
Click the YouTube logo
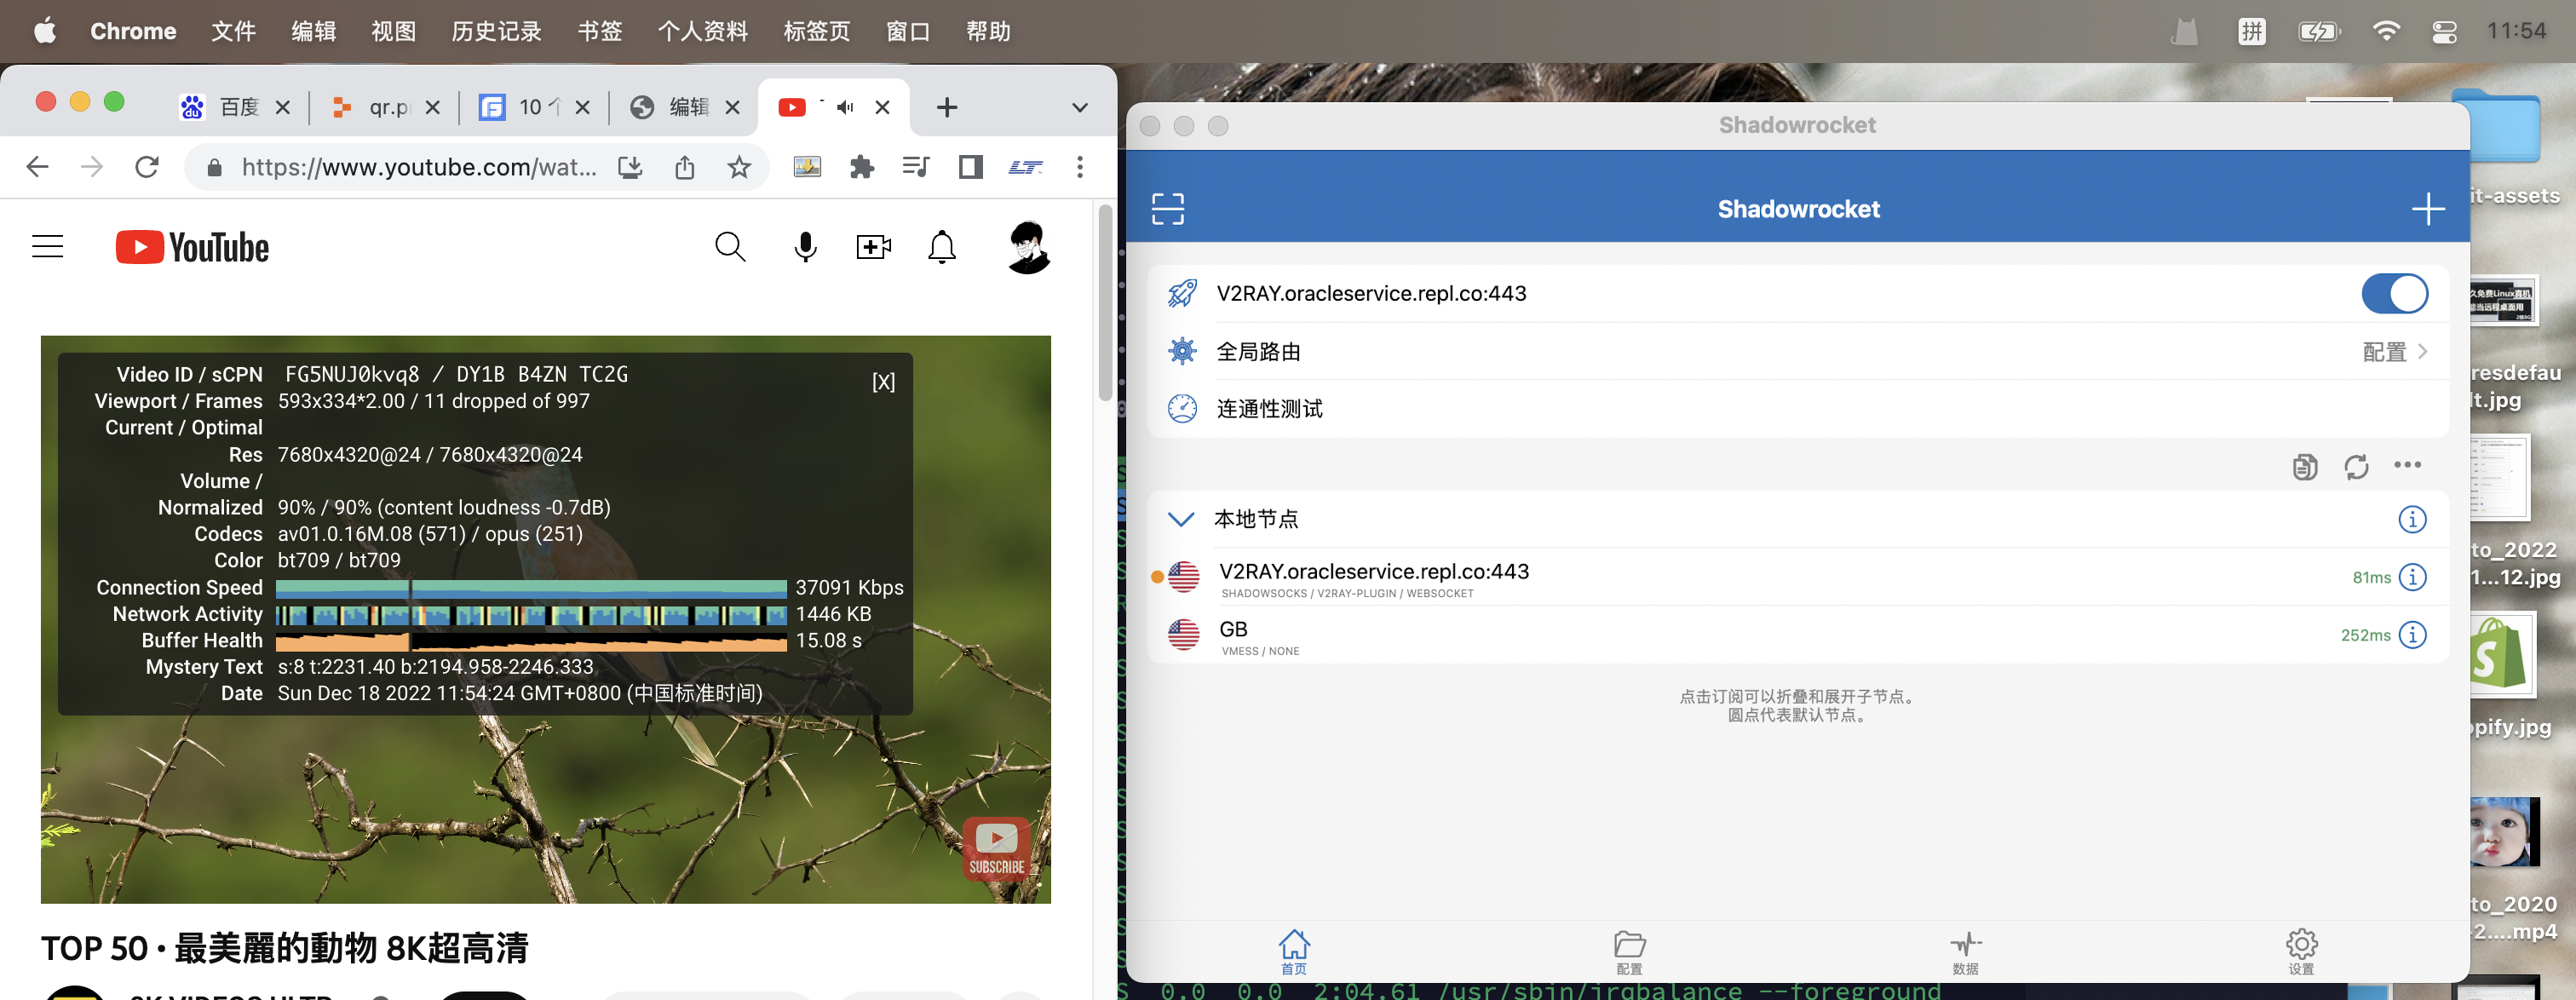click(192, 247)
